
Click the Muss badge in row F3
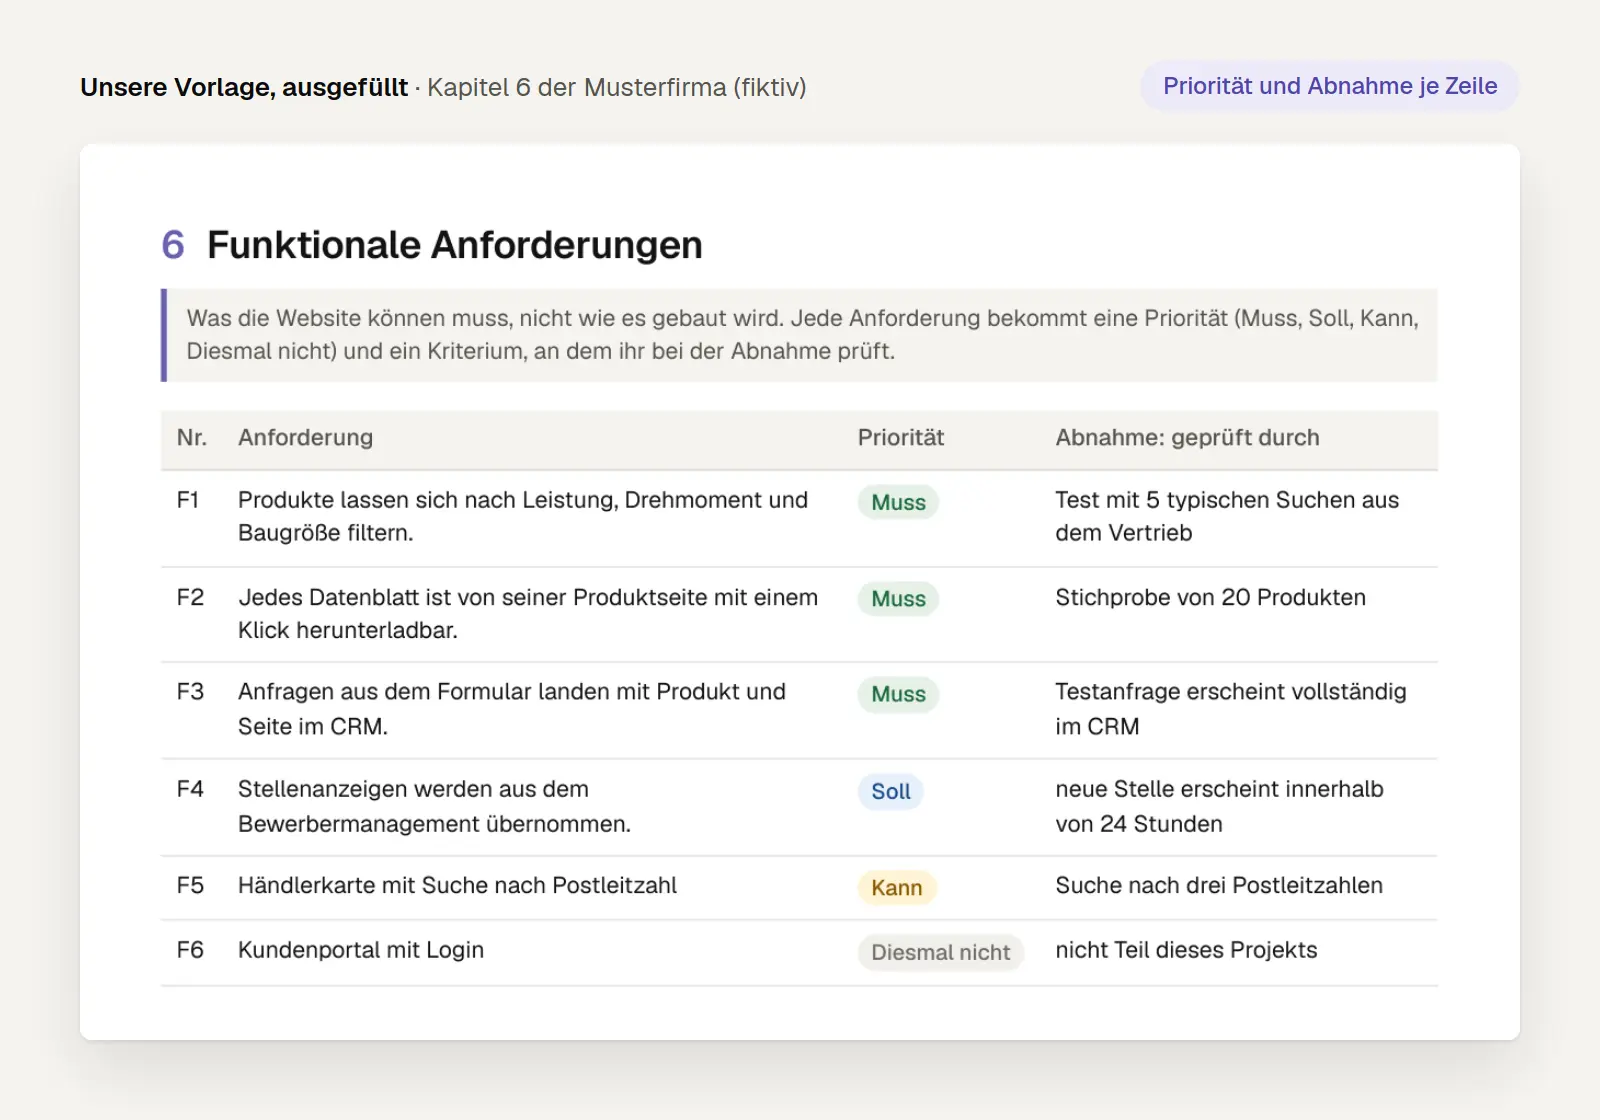tap(898, 694)
